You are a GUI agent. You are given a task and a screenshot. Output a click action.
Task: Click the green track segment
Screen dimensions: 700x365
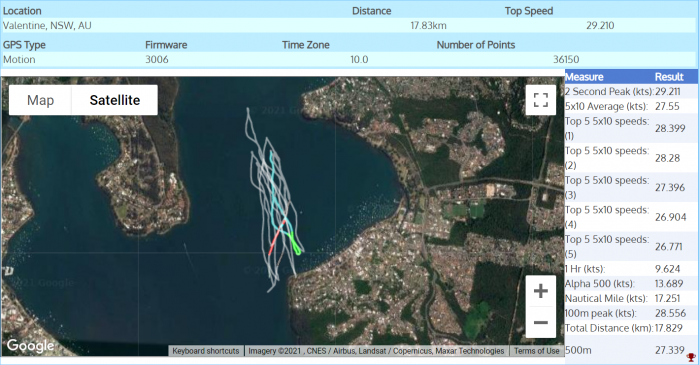point(294,243)
